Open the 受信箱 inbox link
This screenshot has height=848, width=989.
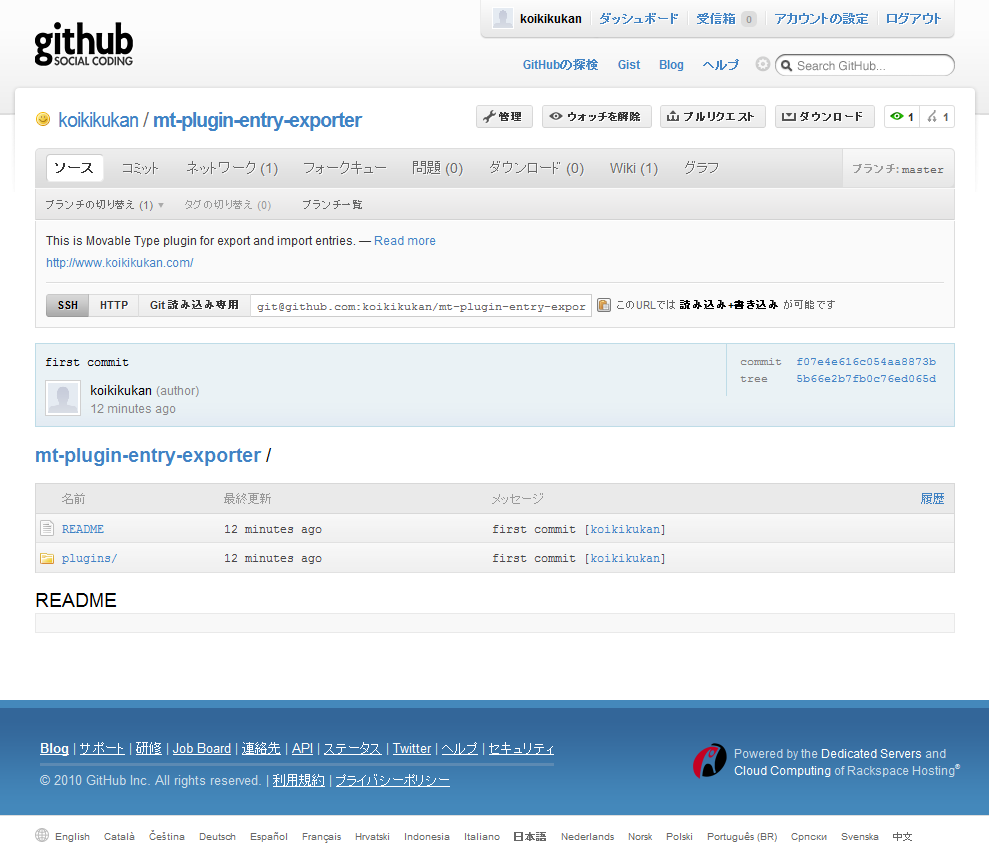pos(716,19)
